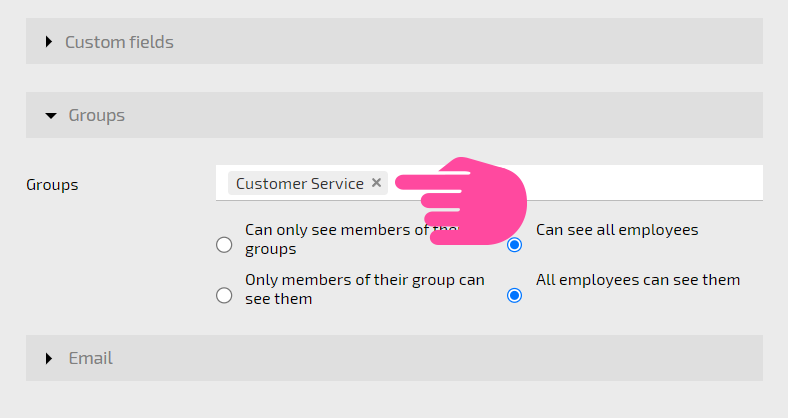
Task: Click 'Only members of their group' label text
Action: pyautogui.click(x=365, y=289)
